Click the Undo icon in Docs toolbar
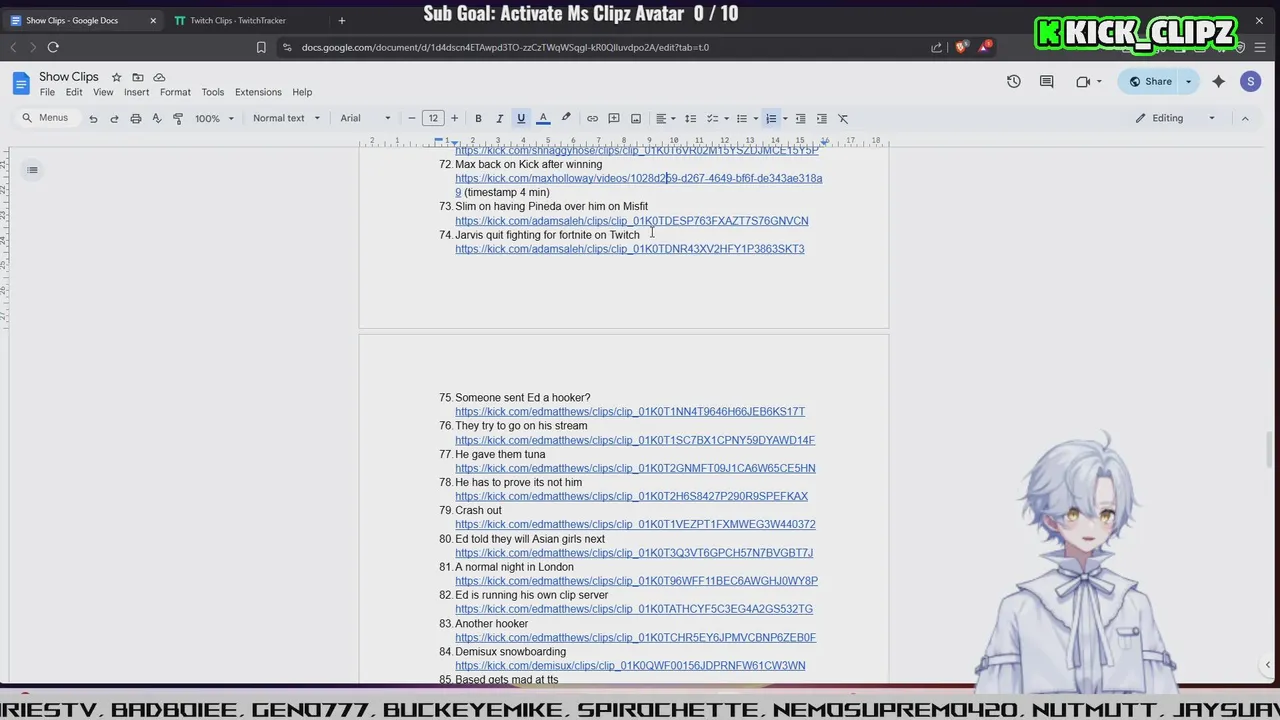This screenshot has width=1280, height=720. click(x=93, y=118)
